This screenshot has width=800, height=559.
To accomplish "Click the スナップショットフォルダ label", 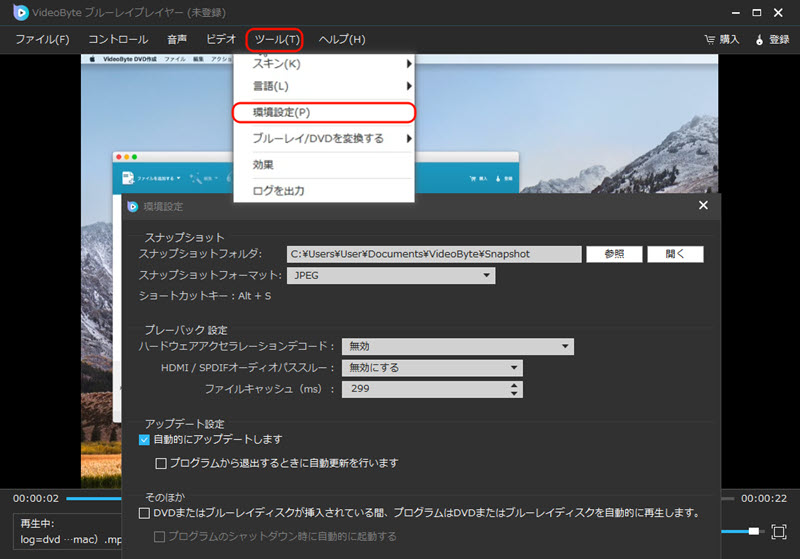I will coord(201,254).
